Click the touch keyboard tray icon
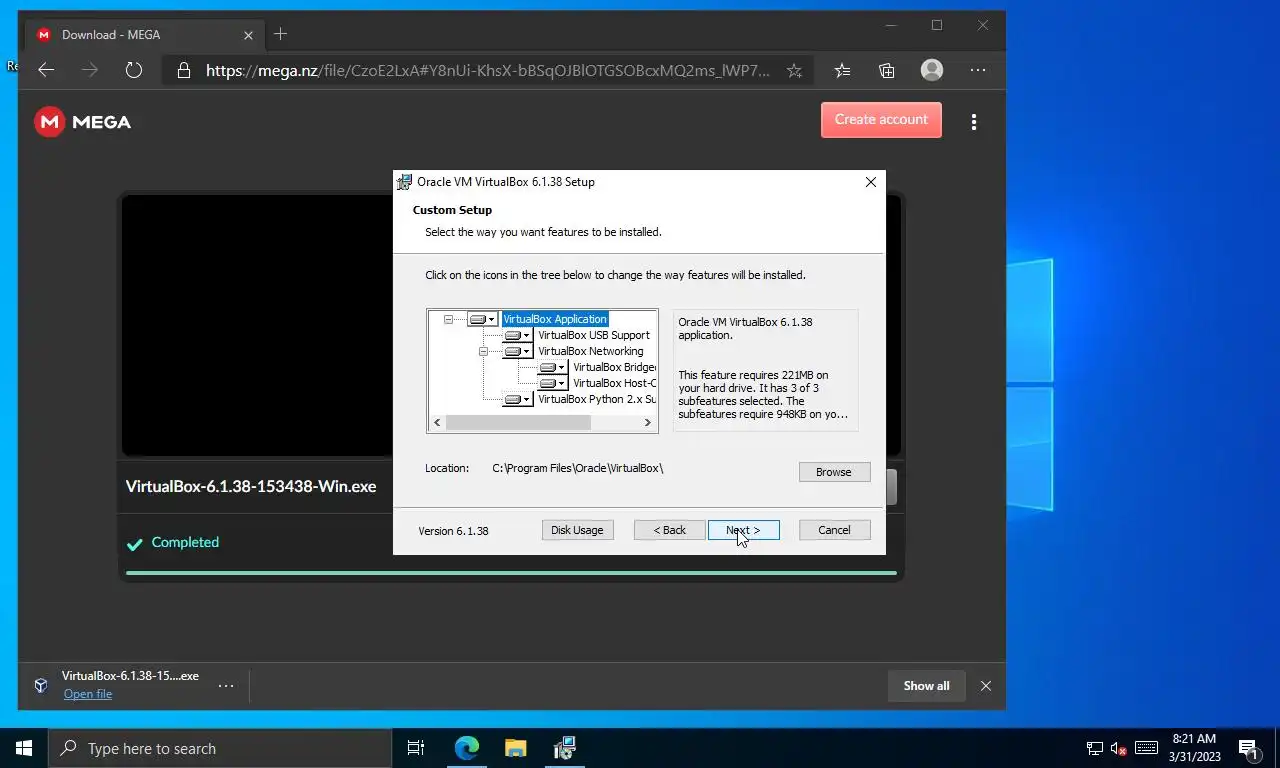This screenshot has width=1280, height=768. click(1147, 748)
